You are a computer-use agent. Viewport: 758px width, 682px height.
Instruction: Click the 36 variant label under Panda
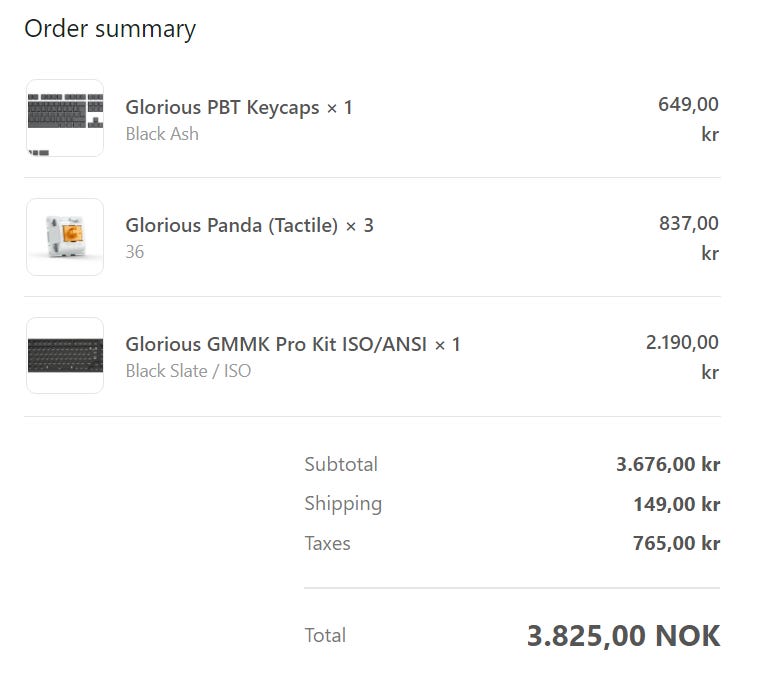tap(135, 252)
